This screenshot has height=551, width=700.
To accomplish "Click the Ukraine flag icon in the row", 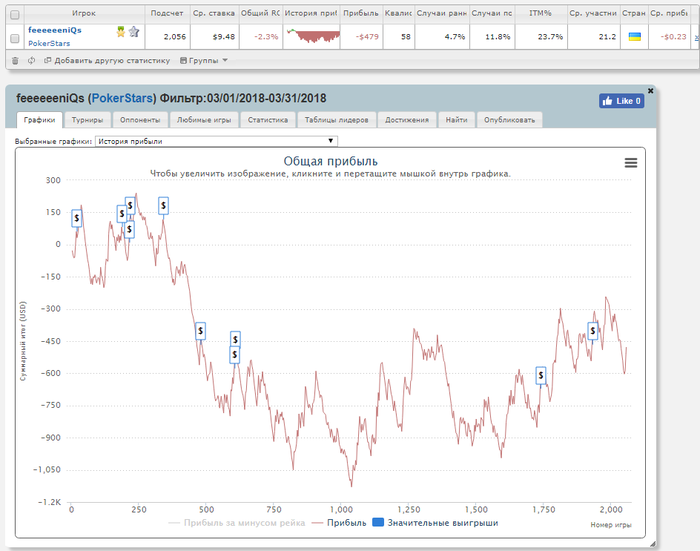I will click(634, 37).
